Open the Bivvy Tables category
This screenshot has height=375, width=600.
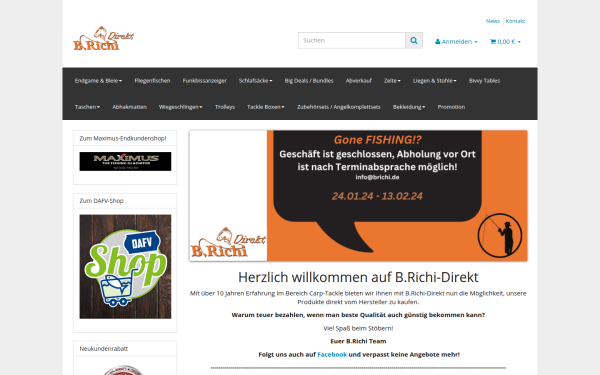pyautogui.click(x=484, y=81)
